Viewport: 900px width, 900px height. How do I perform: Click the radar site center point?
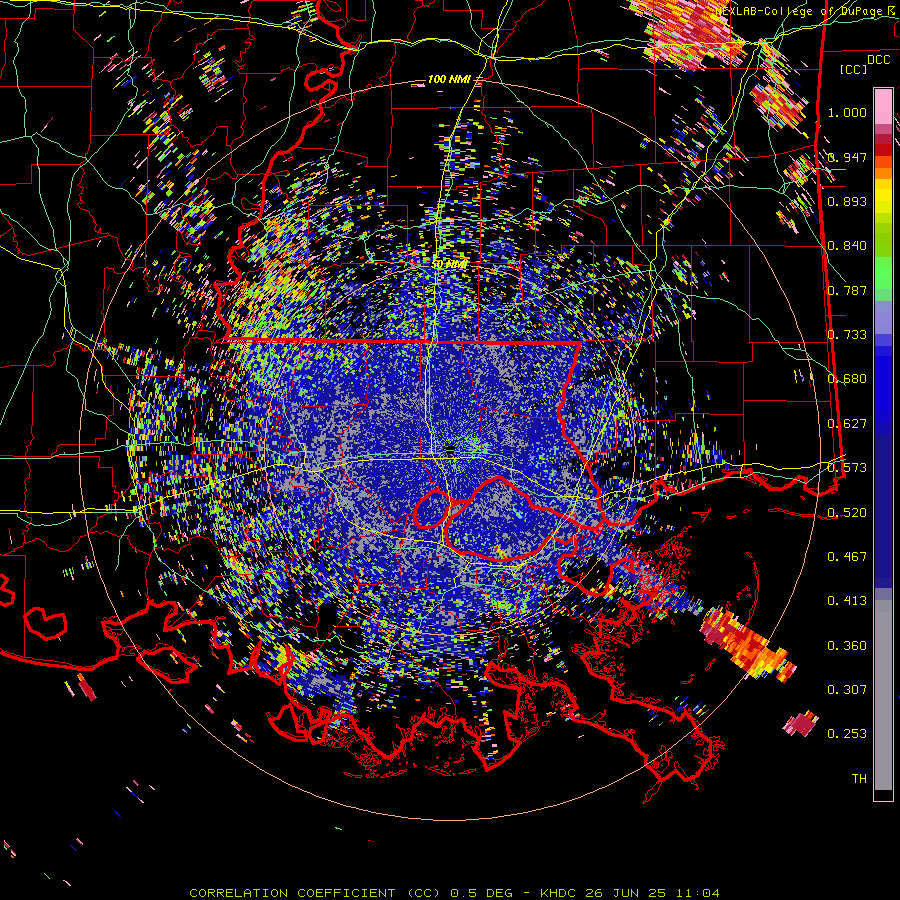click(x=450, y=451)
